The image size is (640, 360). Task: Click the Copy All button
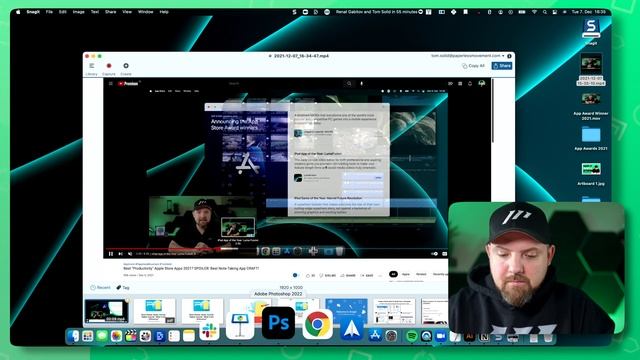pyautogui.click(x=473, y=66)
